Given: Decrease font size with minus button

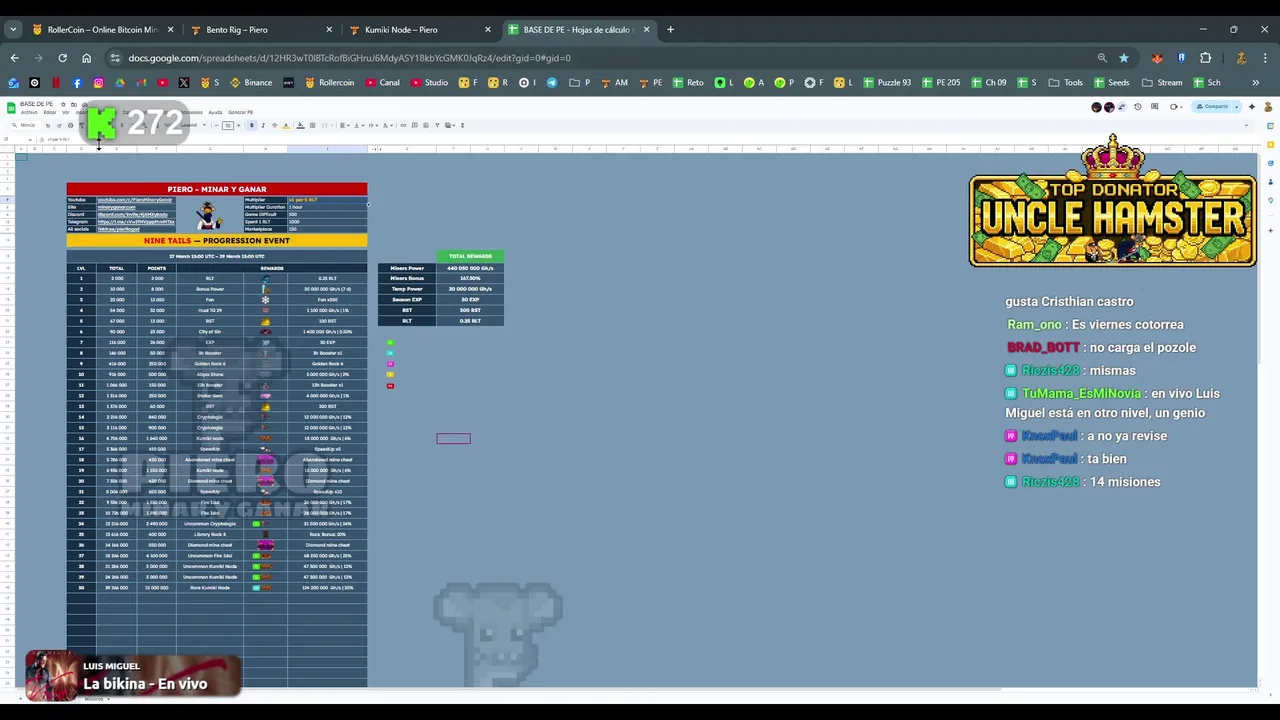Looking at the screenshot, I should click(x=216, y=125).
